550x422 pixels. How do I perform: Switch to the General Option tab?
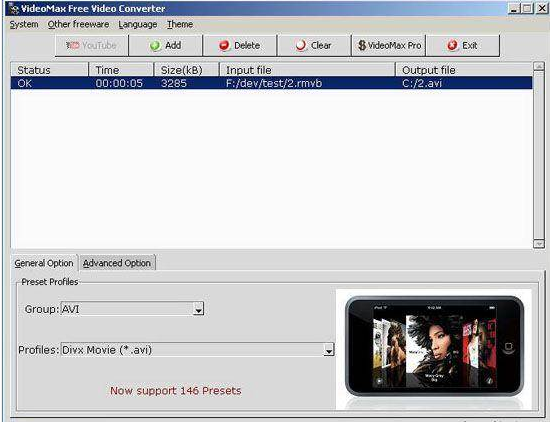pos(44,263)
